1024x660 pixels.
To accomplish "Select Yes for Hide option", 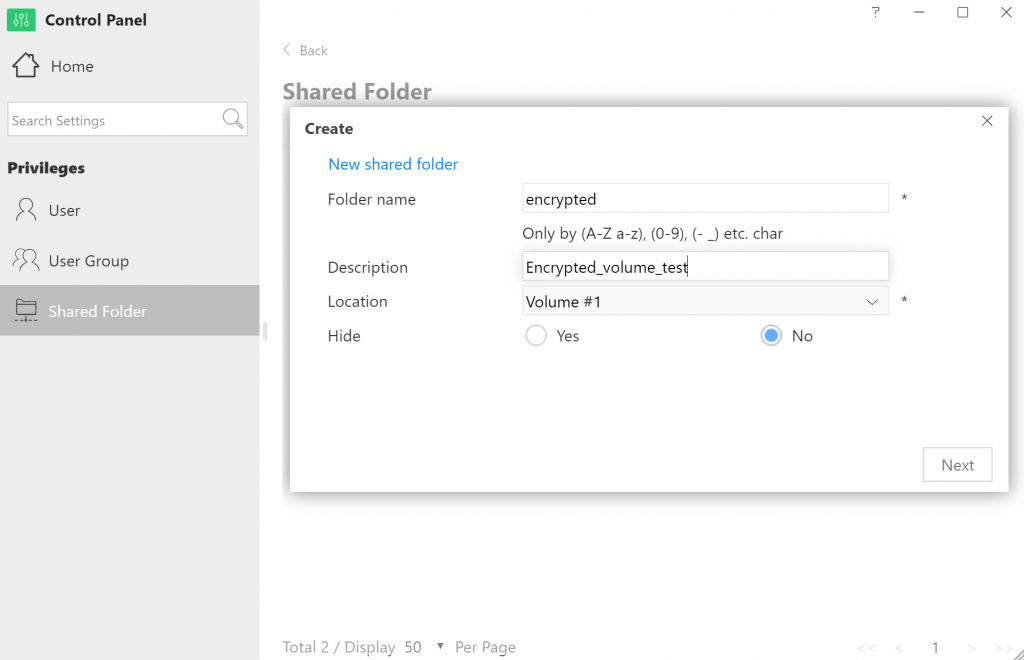I will pyautogui.click(x=536, y=336).
